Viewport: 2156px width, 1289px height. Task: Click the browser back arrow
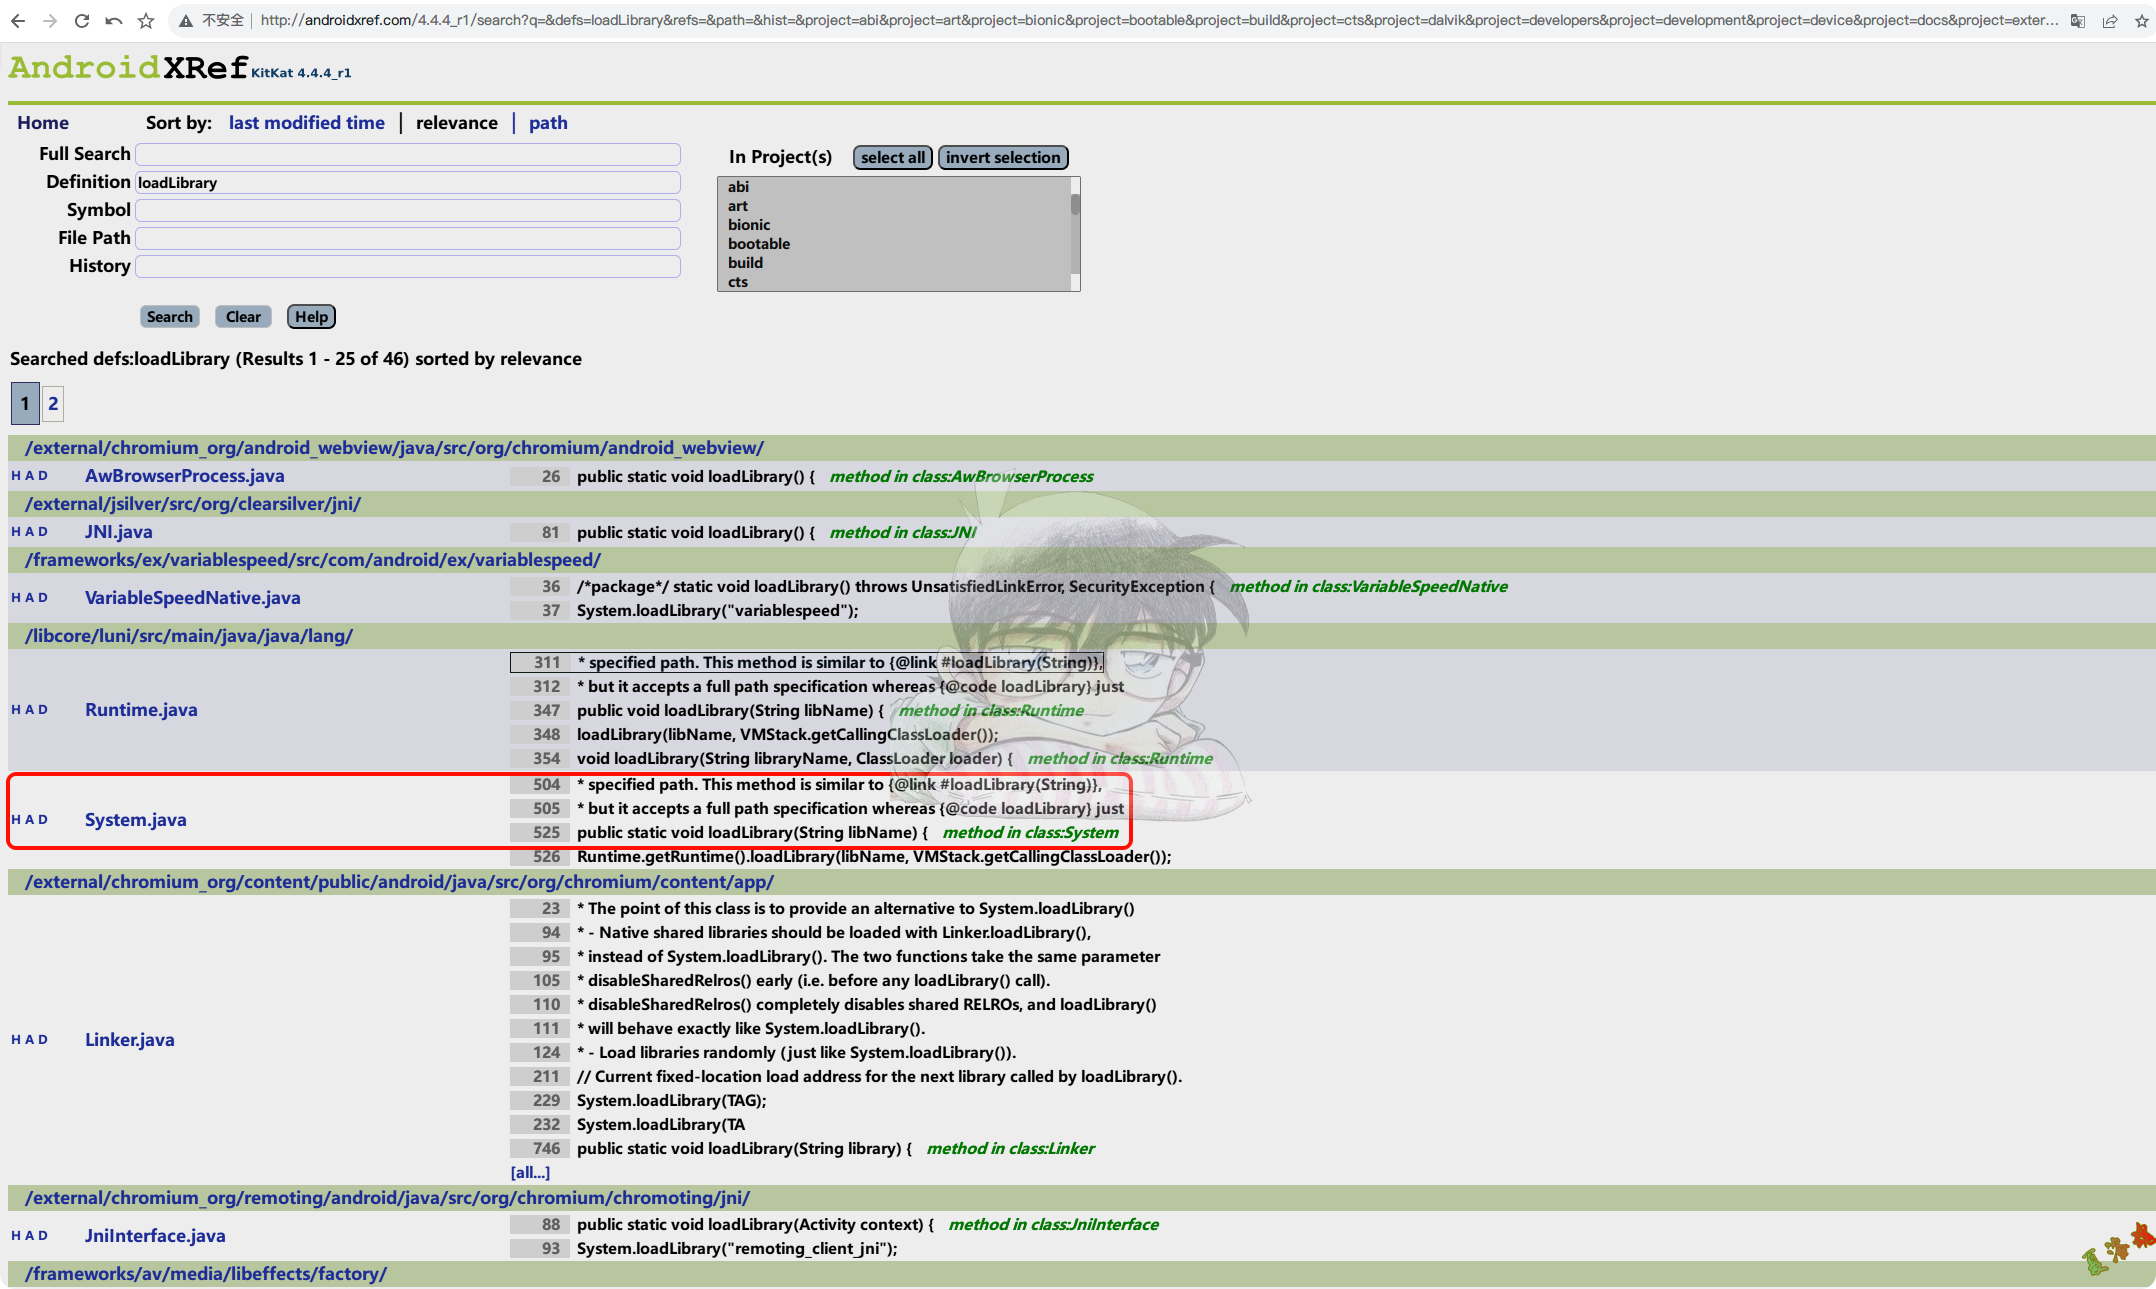[x=18, y=20]
